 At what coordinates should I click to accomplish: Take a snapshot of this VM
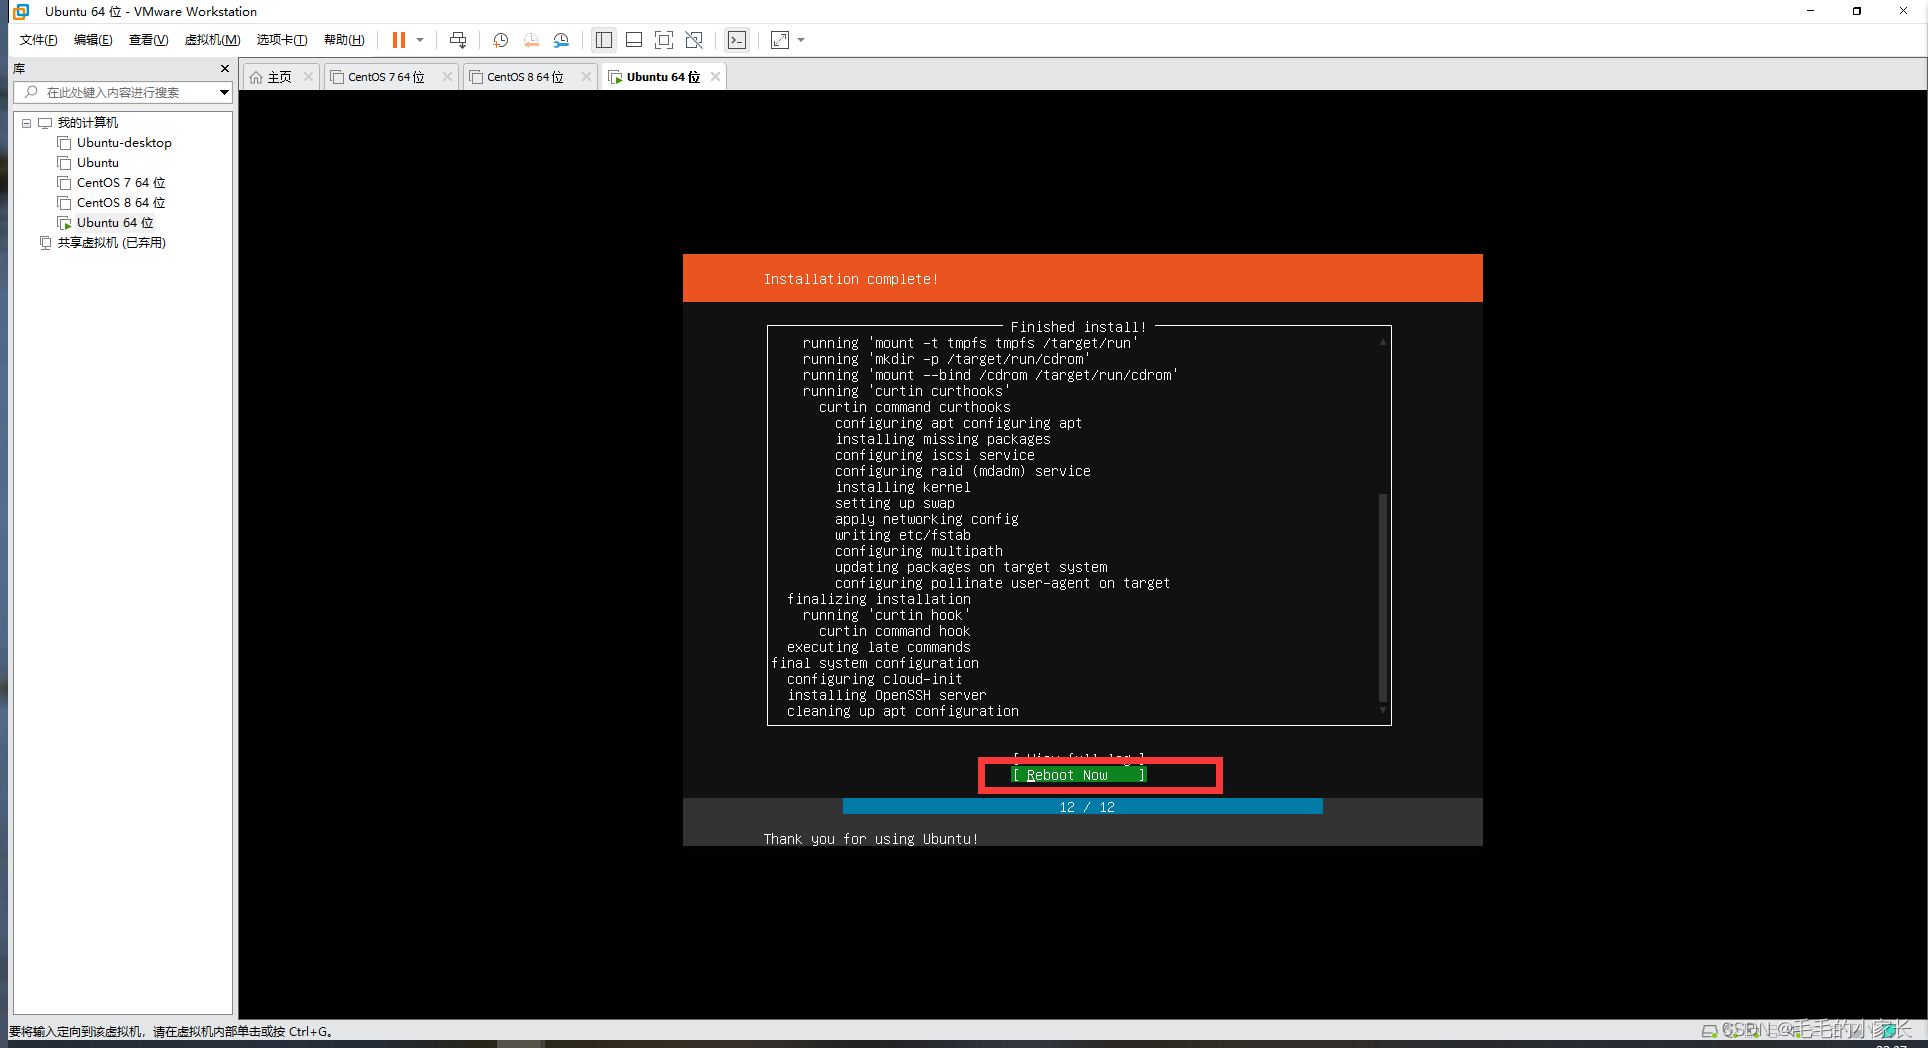pyautogui.click(x=501, y=40)
